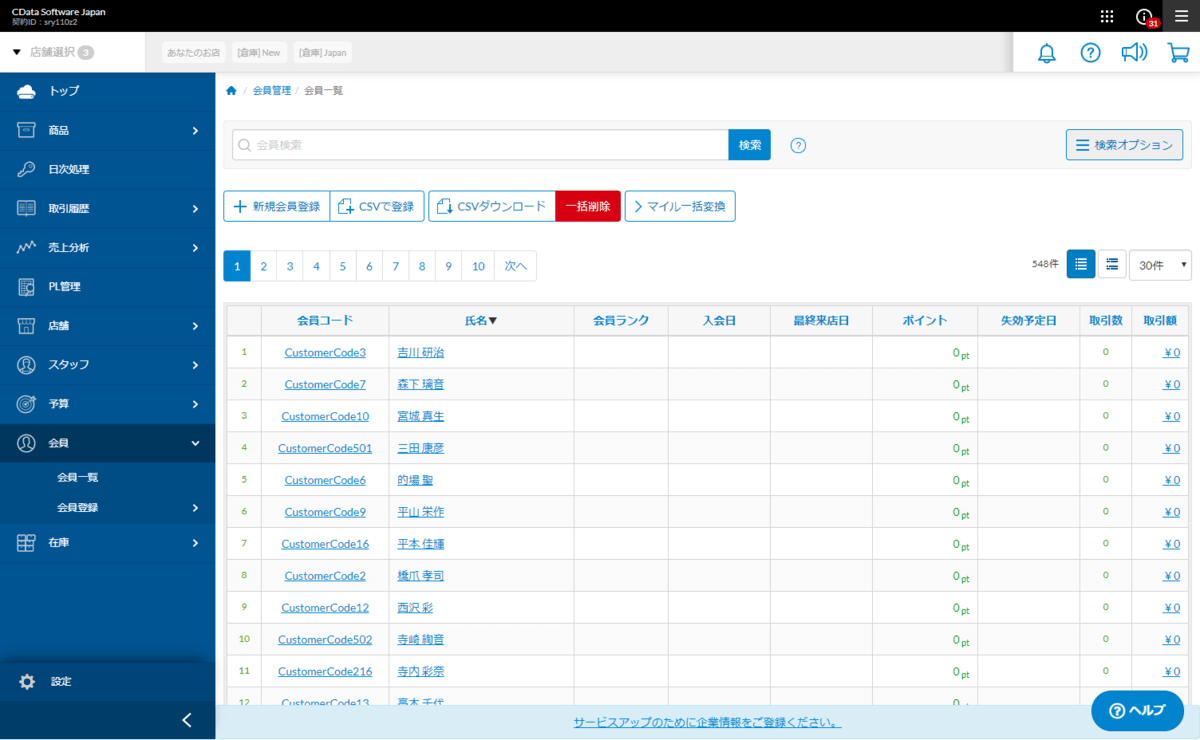Screen dimensions: 1200x740
Task: Click the 設定 gear icon
Action: 27,682
